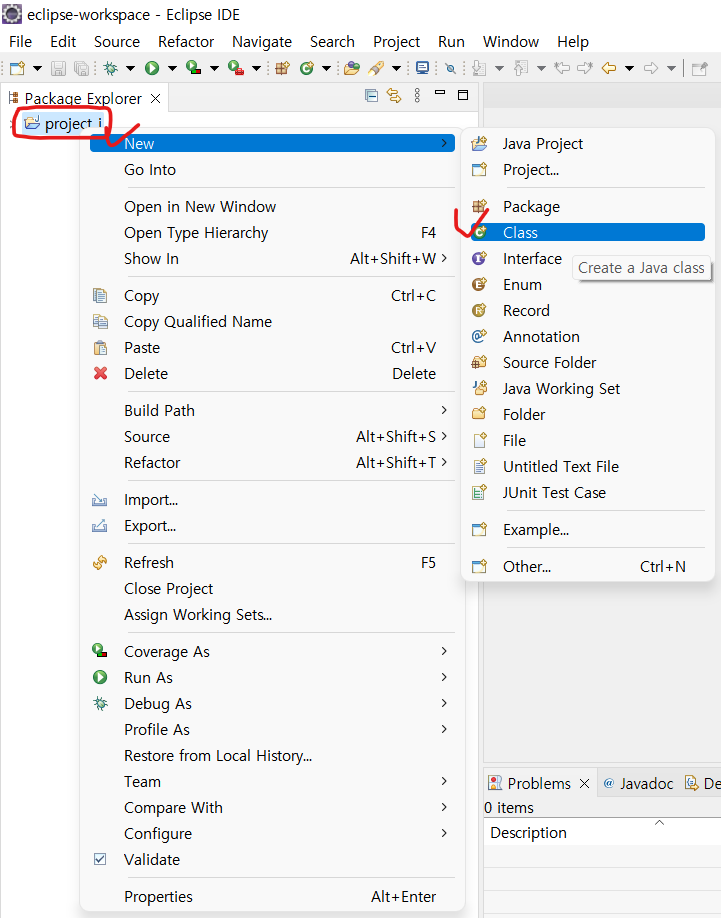This screenshot has width=721, height=918.
Task: Open the New submenu entry
Action: 272,143
